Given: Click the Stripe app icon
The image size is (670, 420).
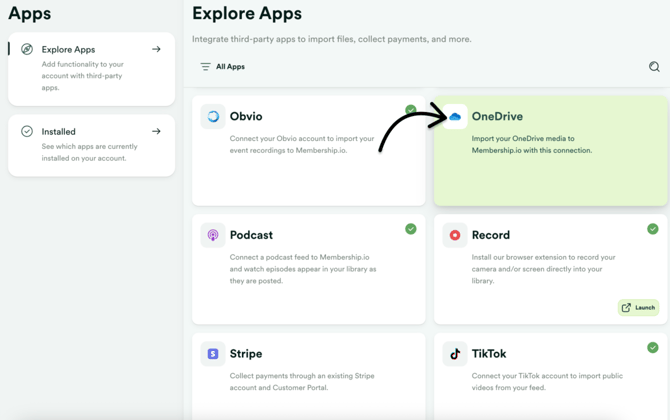Looking at the screenshot, I should pos(213,354).
